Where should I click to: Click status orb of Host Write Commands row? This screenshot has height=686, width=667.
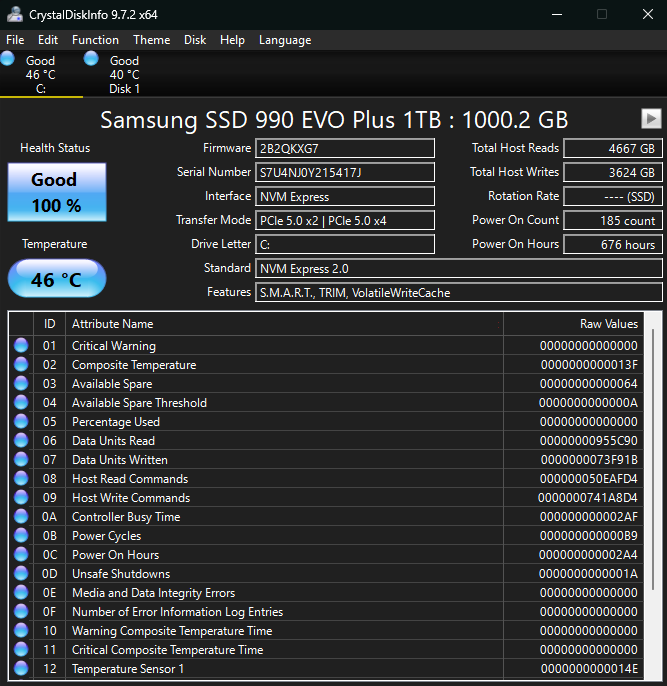21,497
